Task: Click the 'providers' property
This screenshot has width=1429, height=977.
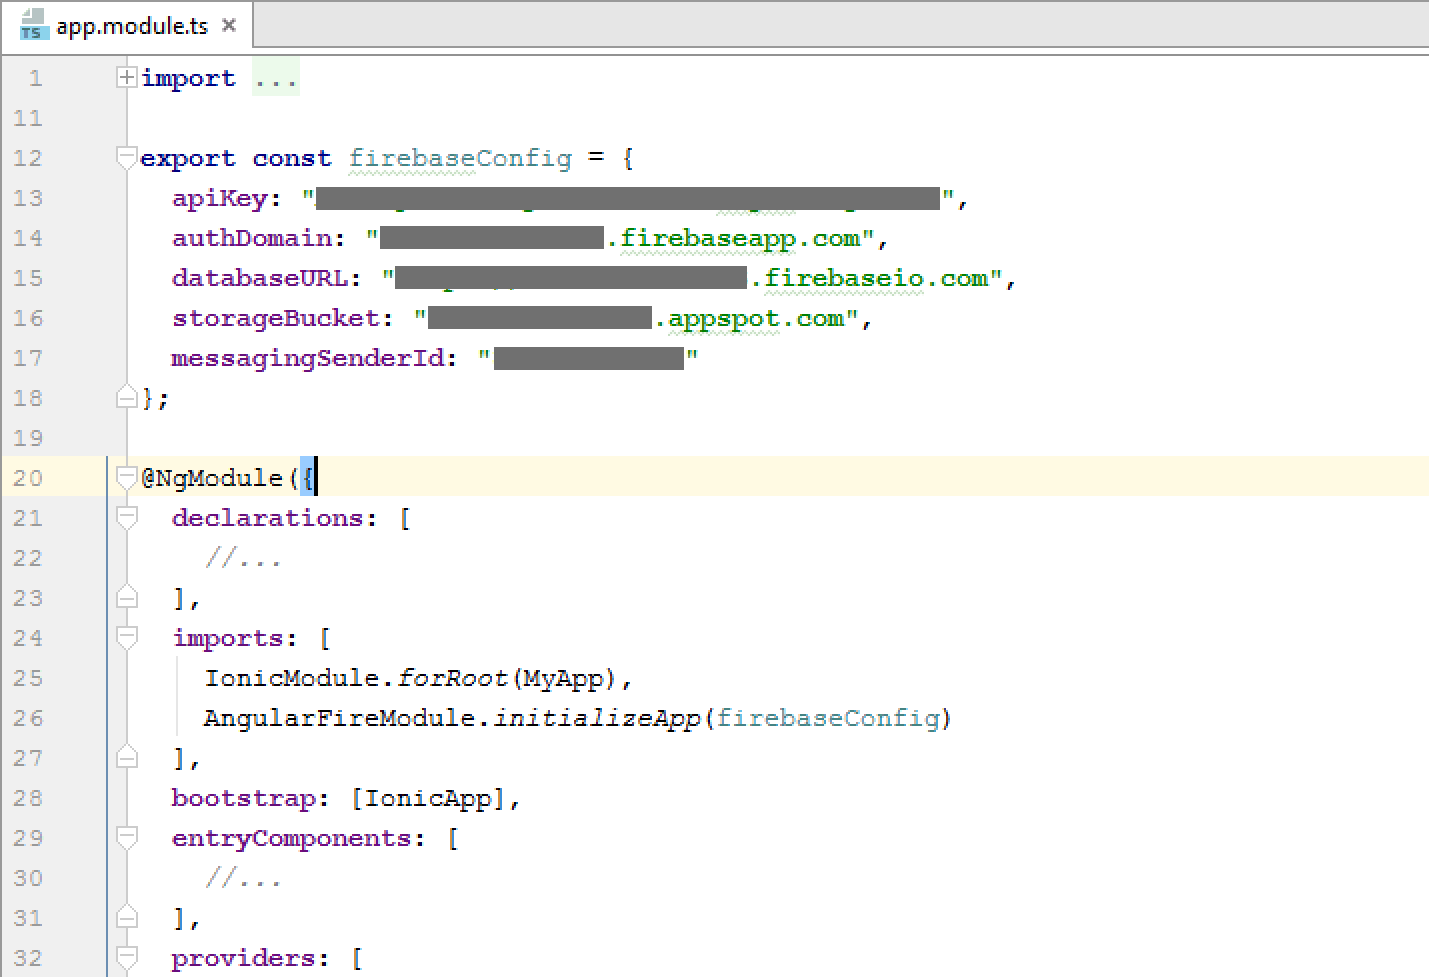Action: pos(243,958)
